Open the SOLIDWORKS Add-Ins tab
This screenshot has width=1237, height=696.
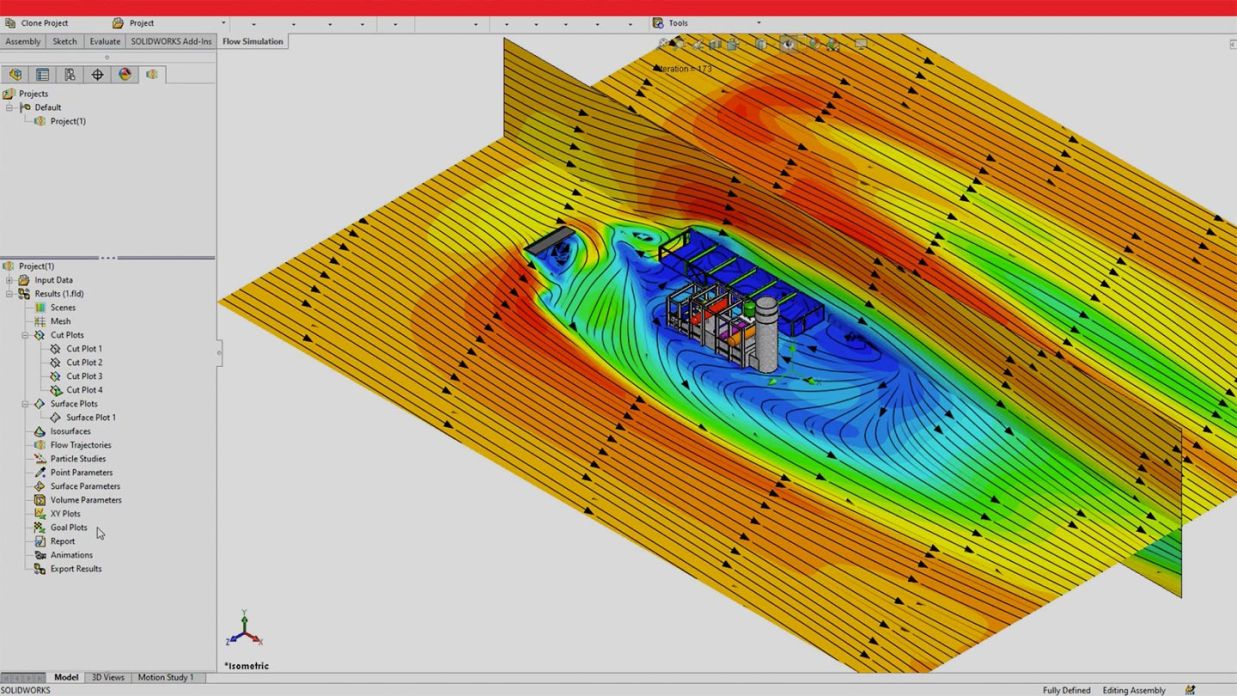[171, 42]
